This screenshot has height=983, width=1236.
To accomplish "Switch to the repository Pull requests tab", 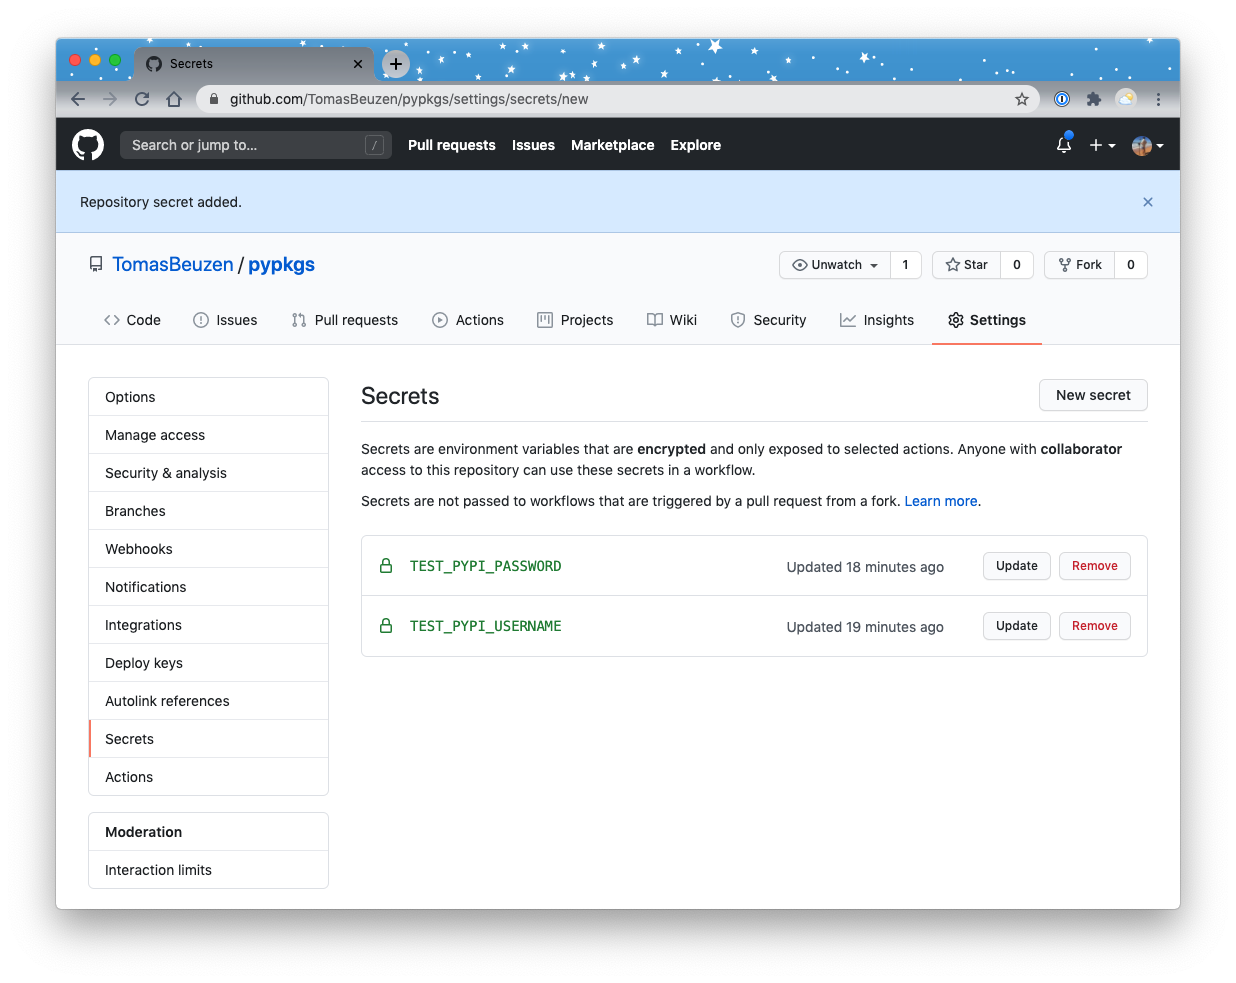I will [x=345, y=320].
